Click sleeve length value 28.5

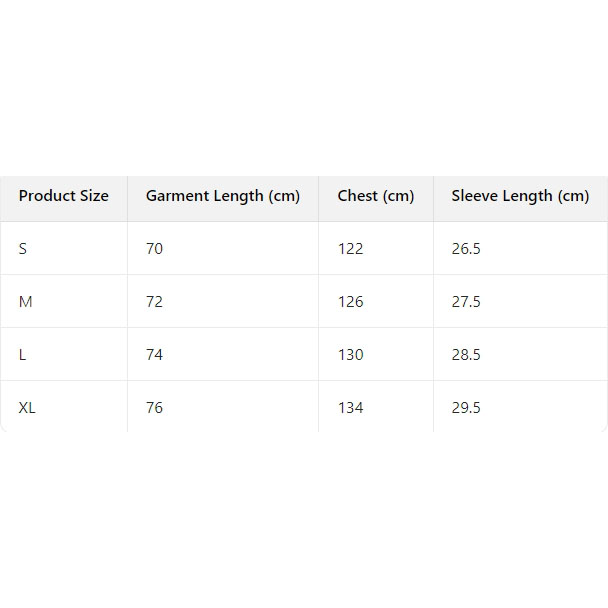click(x=466, y=355)
